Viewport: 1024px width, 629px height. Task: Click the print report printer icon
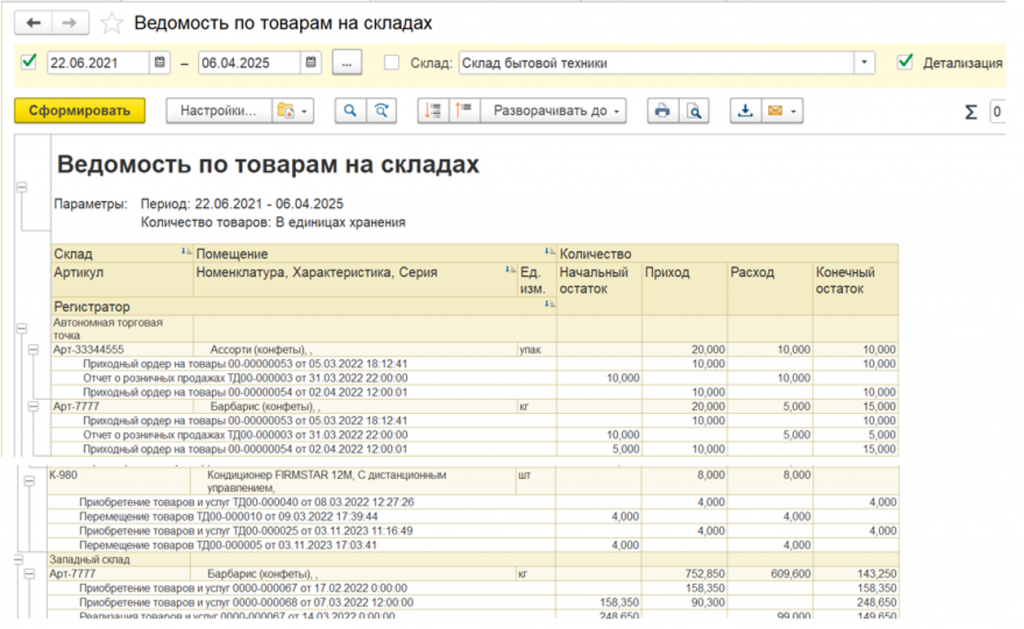(x=661, y=111)
